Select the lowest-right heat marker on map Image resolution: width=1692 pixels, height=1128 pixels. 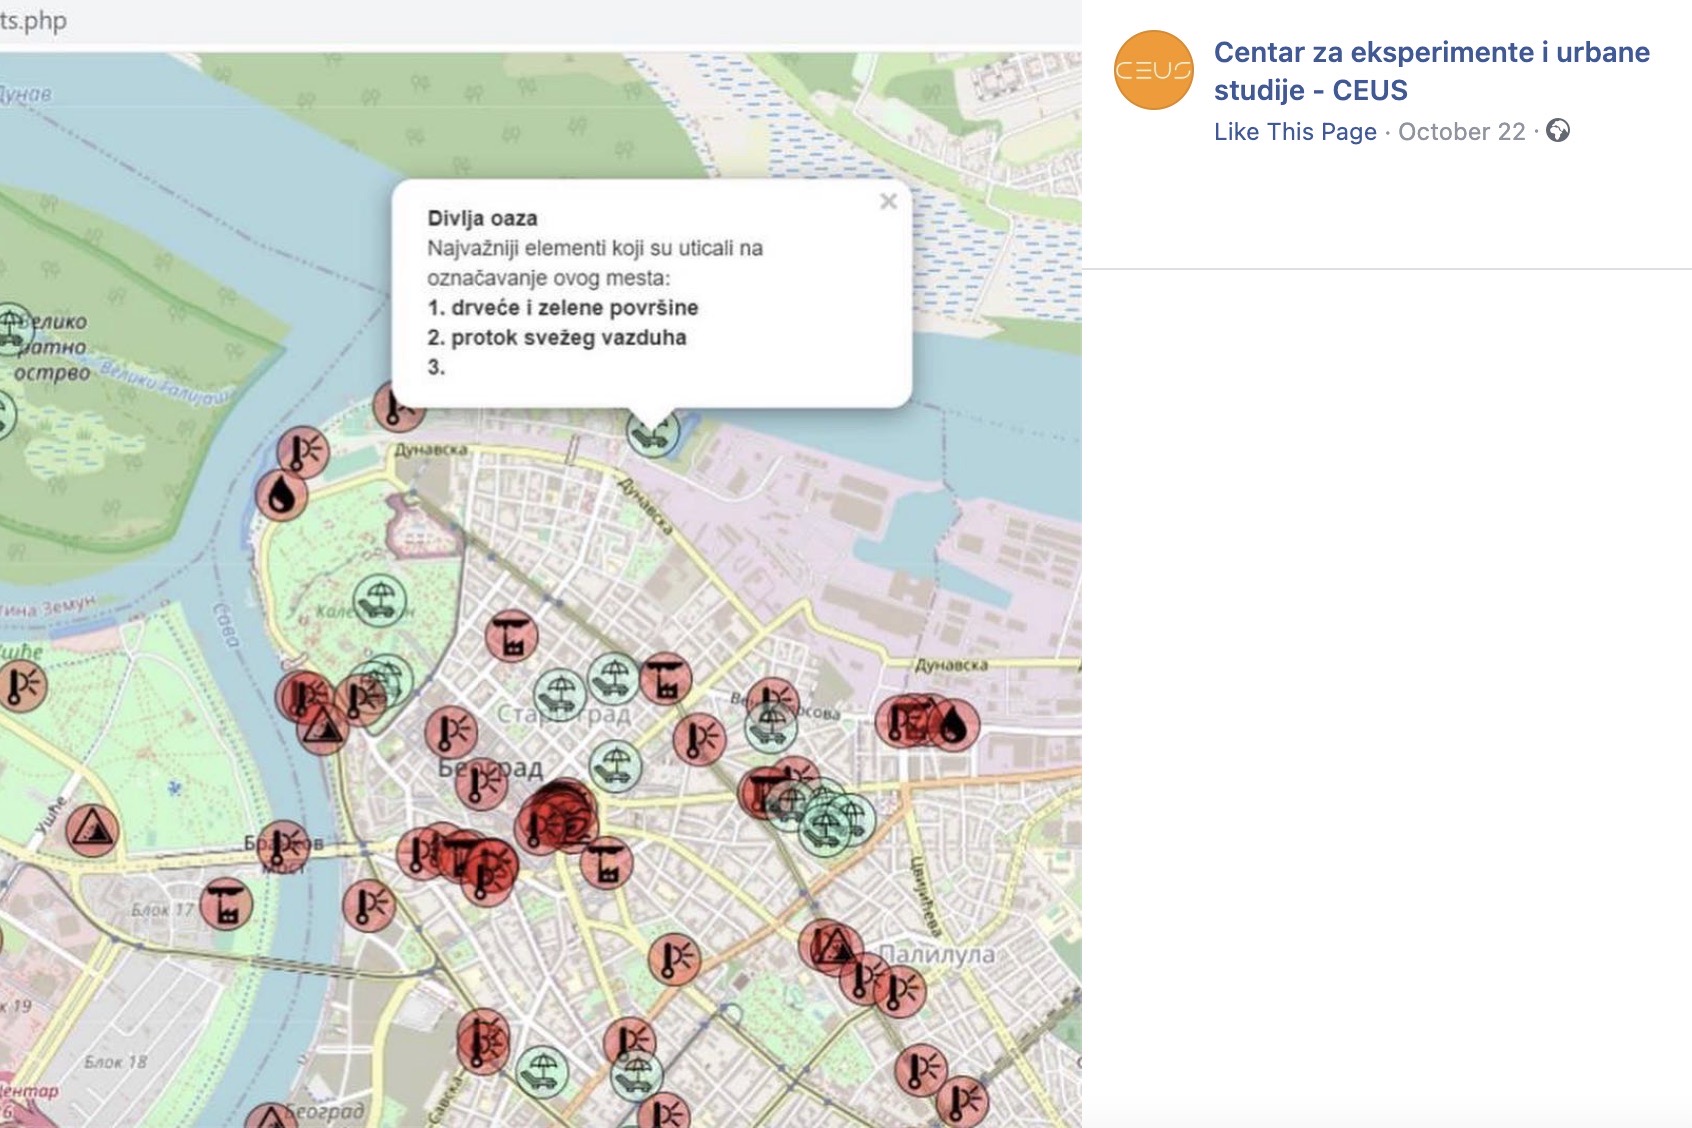(963, 1101)
